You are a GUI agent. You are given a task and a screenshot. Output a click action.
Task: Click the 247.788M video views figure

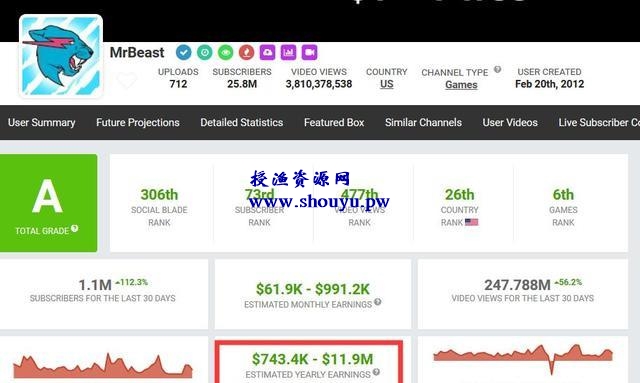coord(517,285)
